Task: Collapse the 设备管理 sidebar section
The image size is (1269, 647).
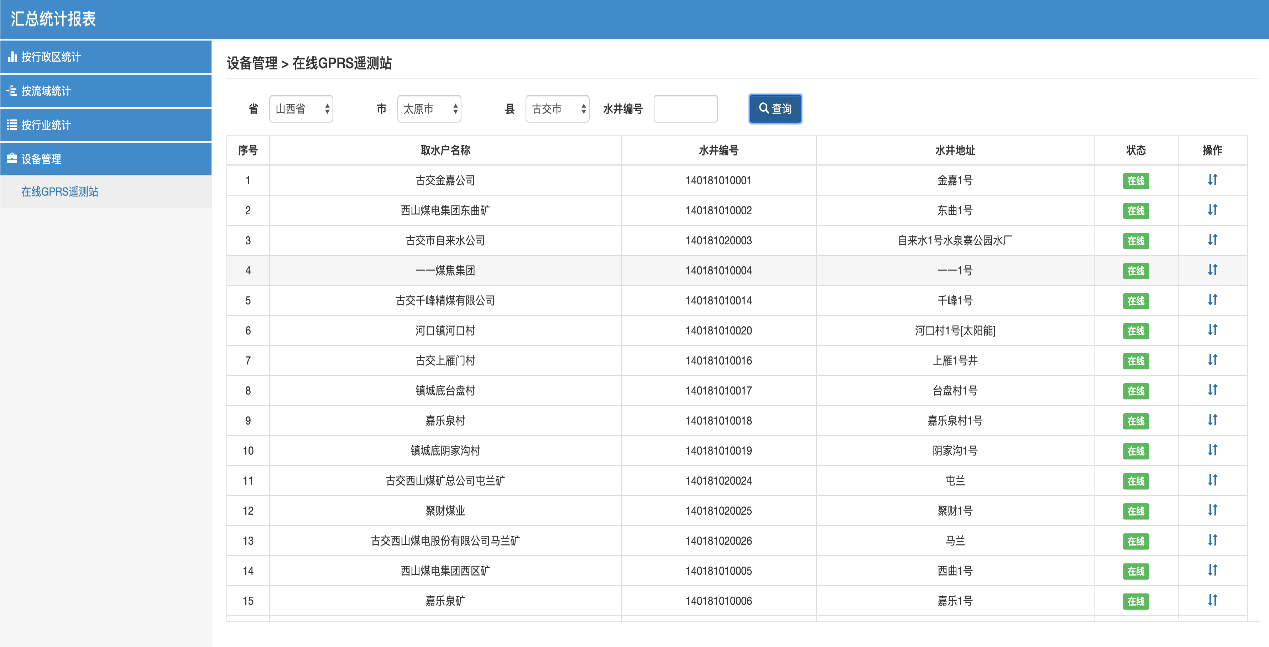Action: pos(105,159)
